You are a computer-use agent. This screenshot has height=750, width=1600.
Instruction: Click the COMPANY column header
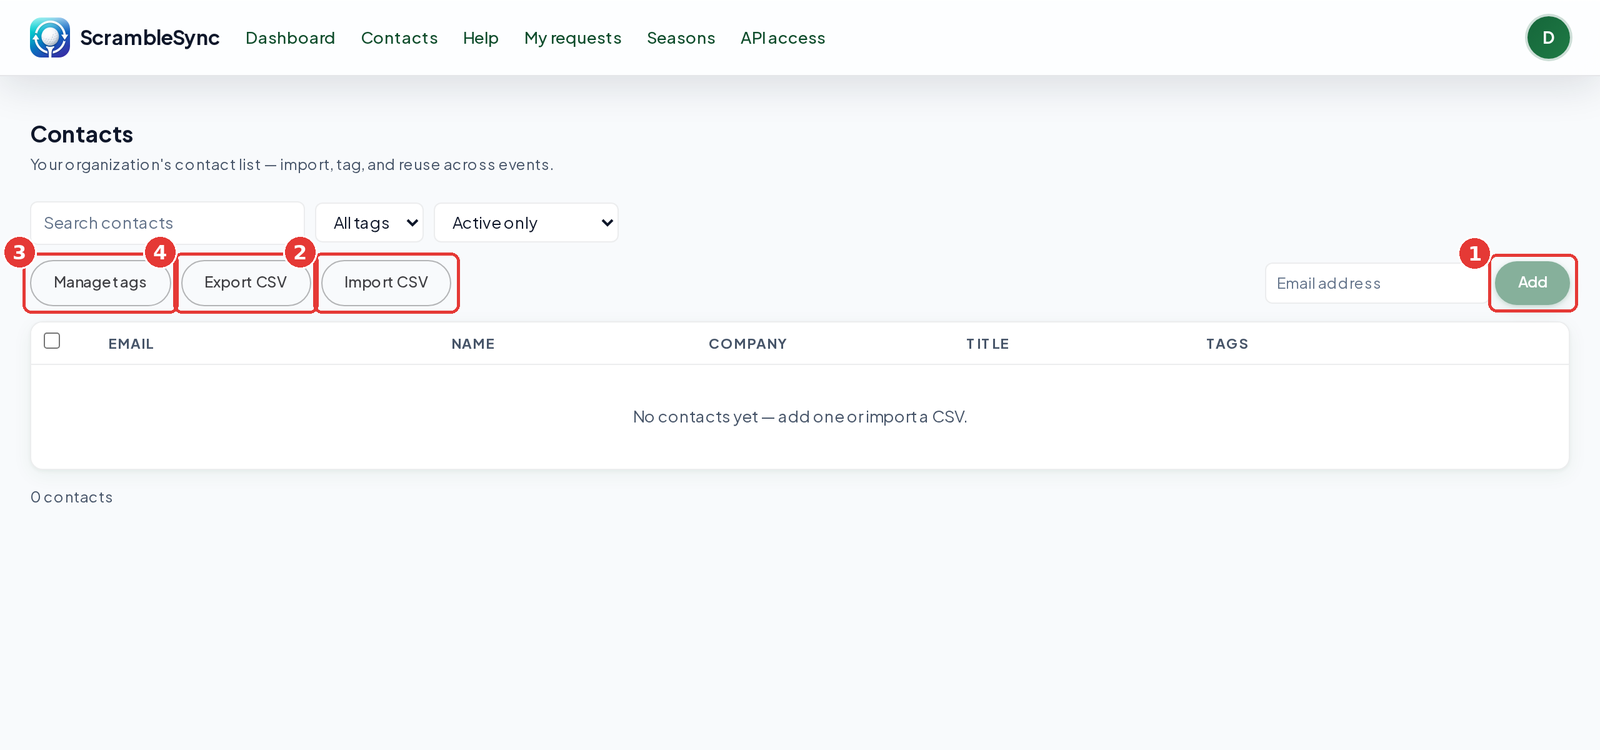click(748, 344)
